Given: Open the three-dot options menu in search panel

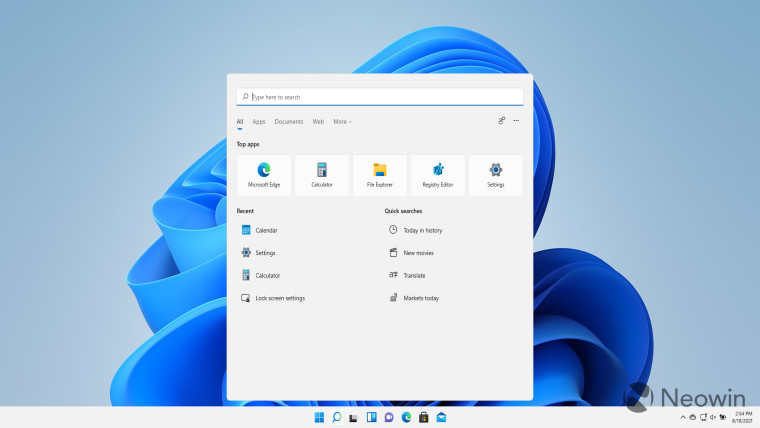Looking at the screenshot, I should tap(516, 121).
